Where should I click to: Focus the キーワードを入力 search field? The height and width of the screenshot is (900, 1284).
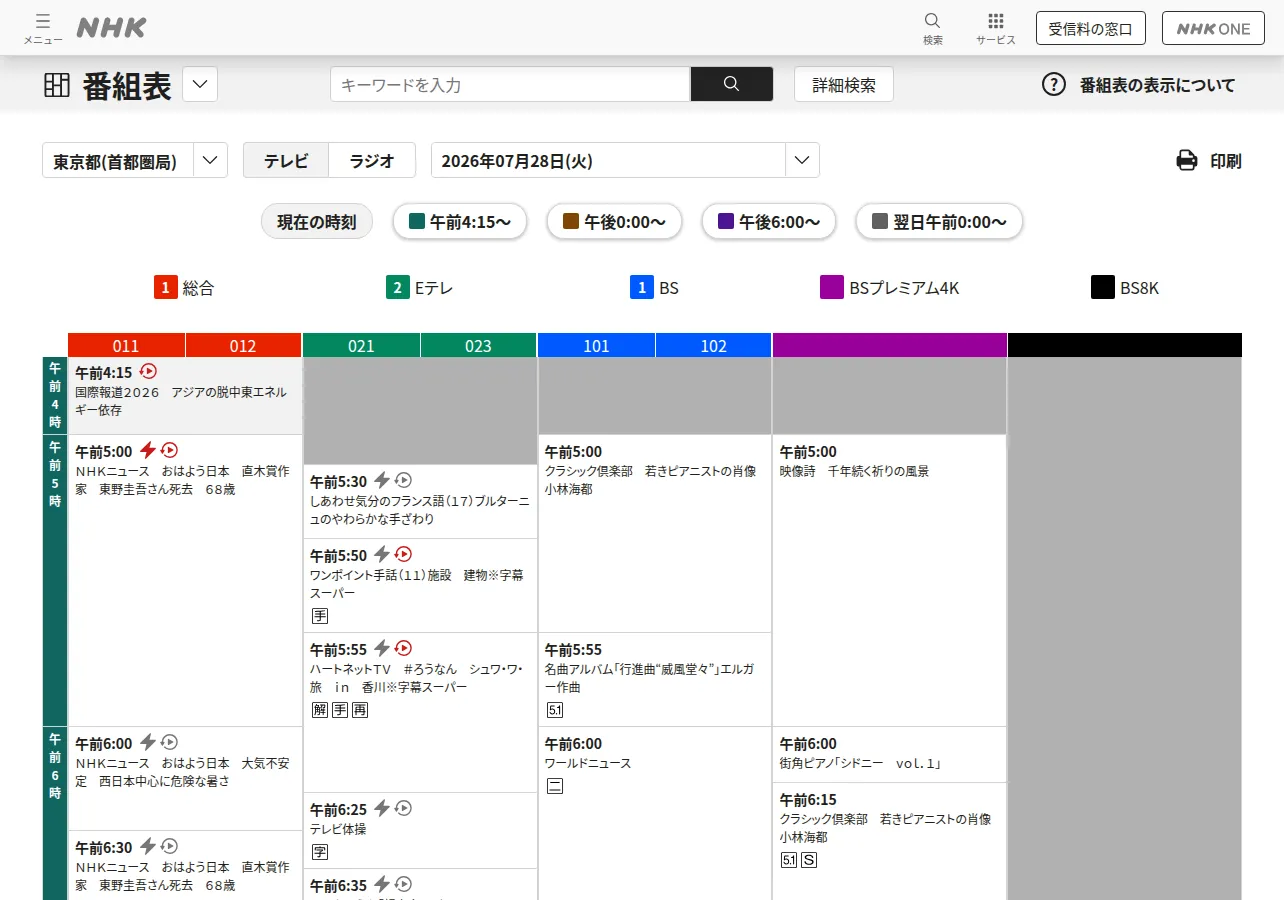(510, 84)
